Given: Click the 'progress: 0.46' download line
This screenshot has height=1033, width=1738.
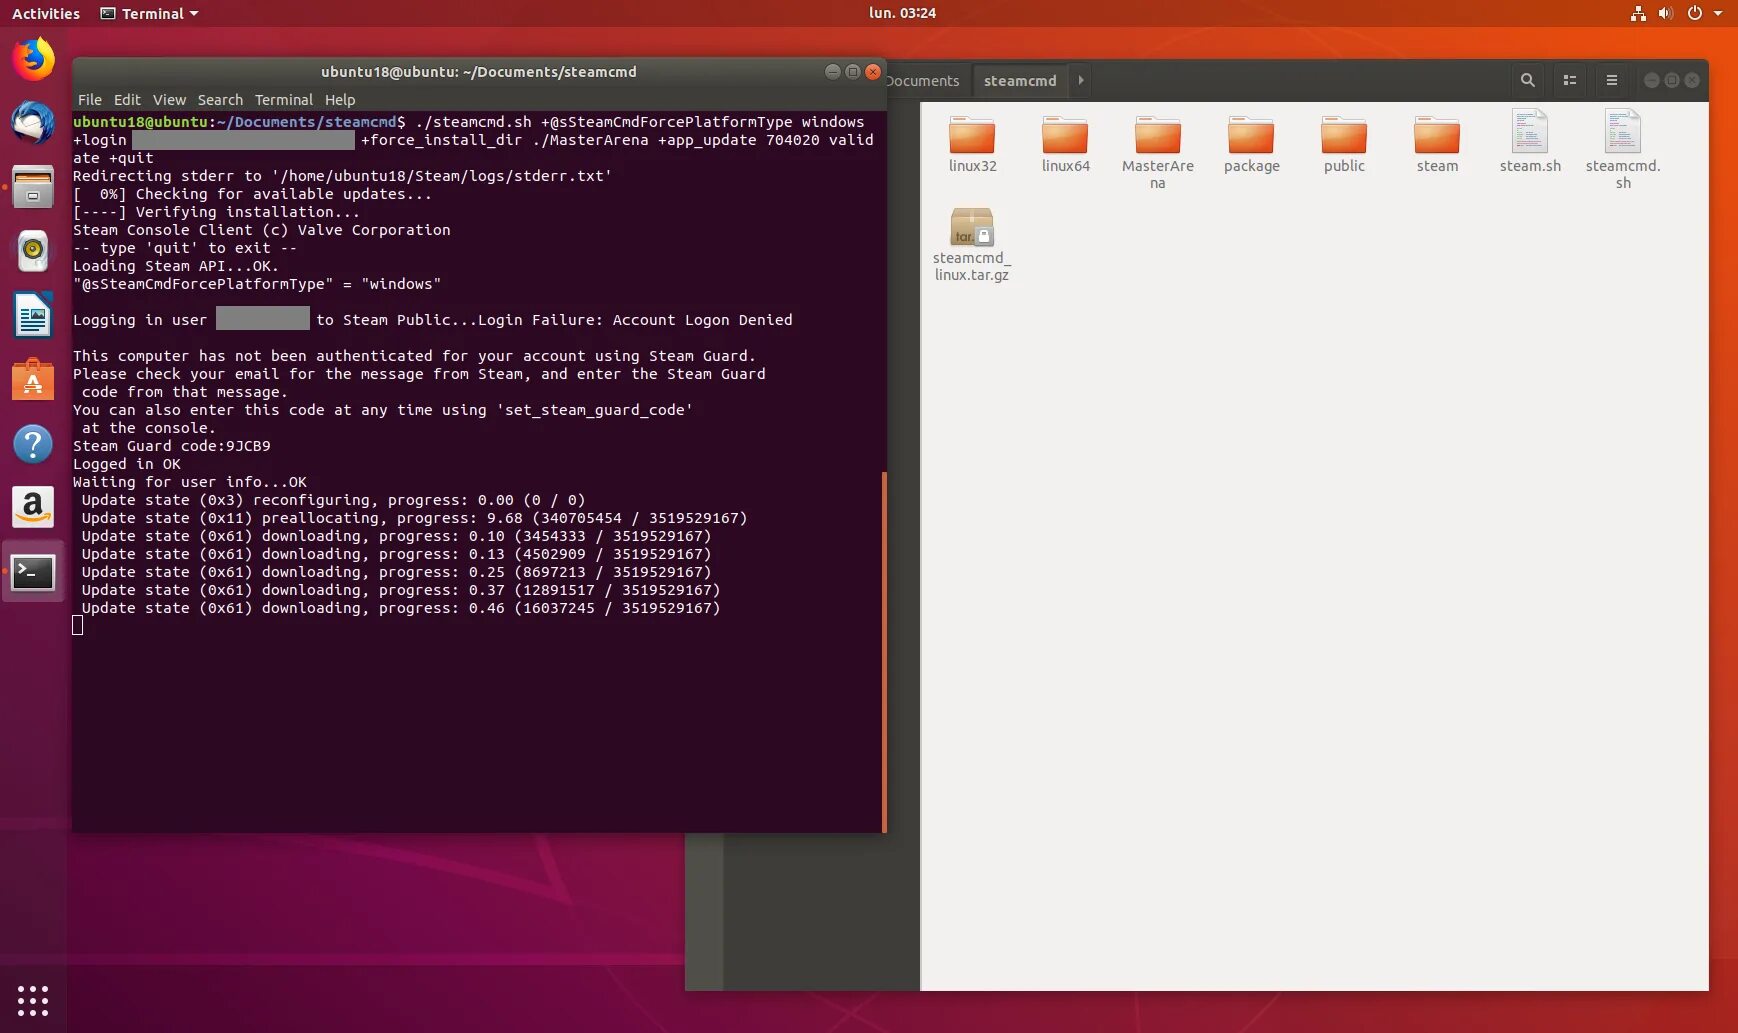Looking at the screenshot, I should coord(401,608).
